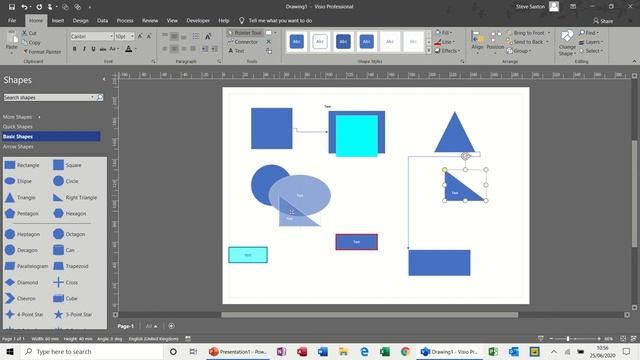Expand the Shape Styles gallery

[429, 51]
